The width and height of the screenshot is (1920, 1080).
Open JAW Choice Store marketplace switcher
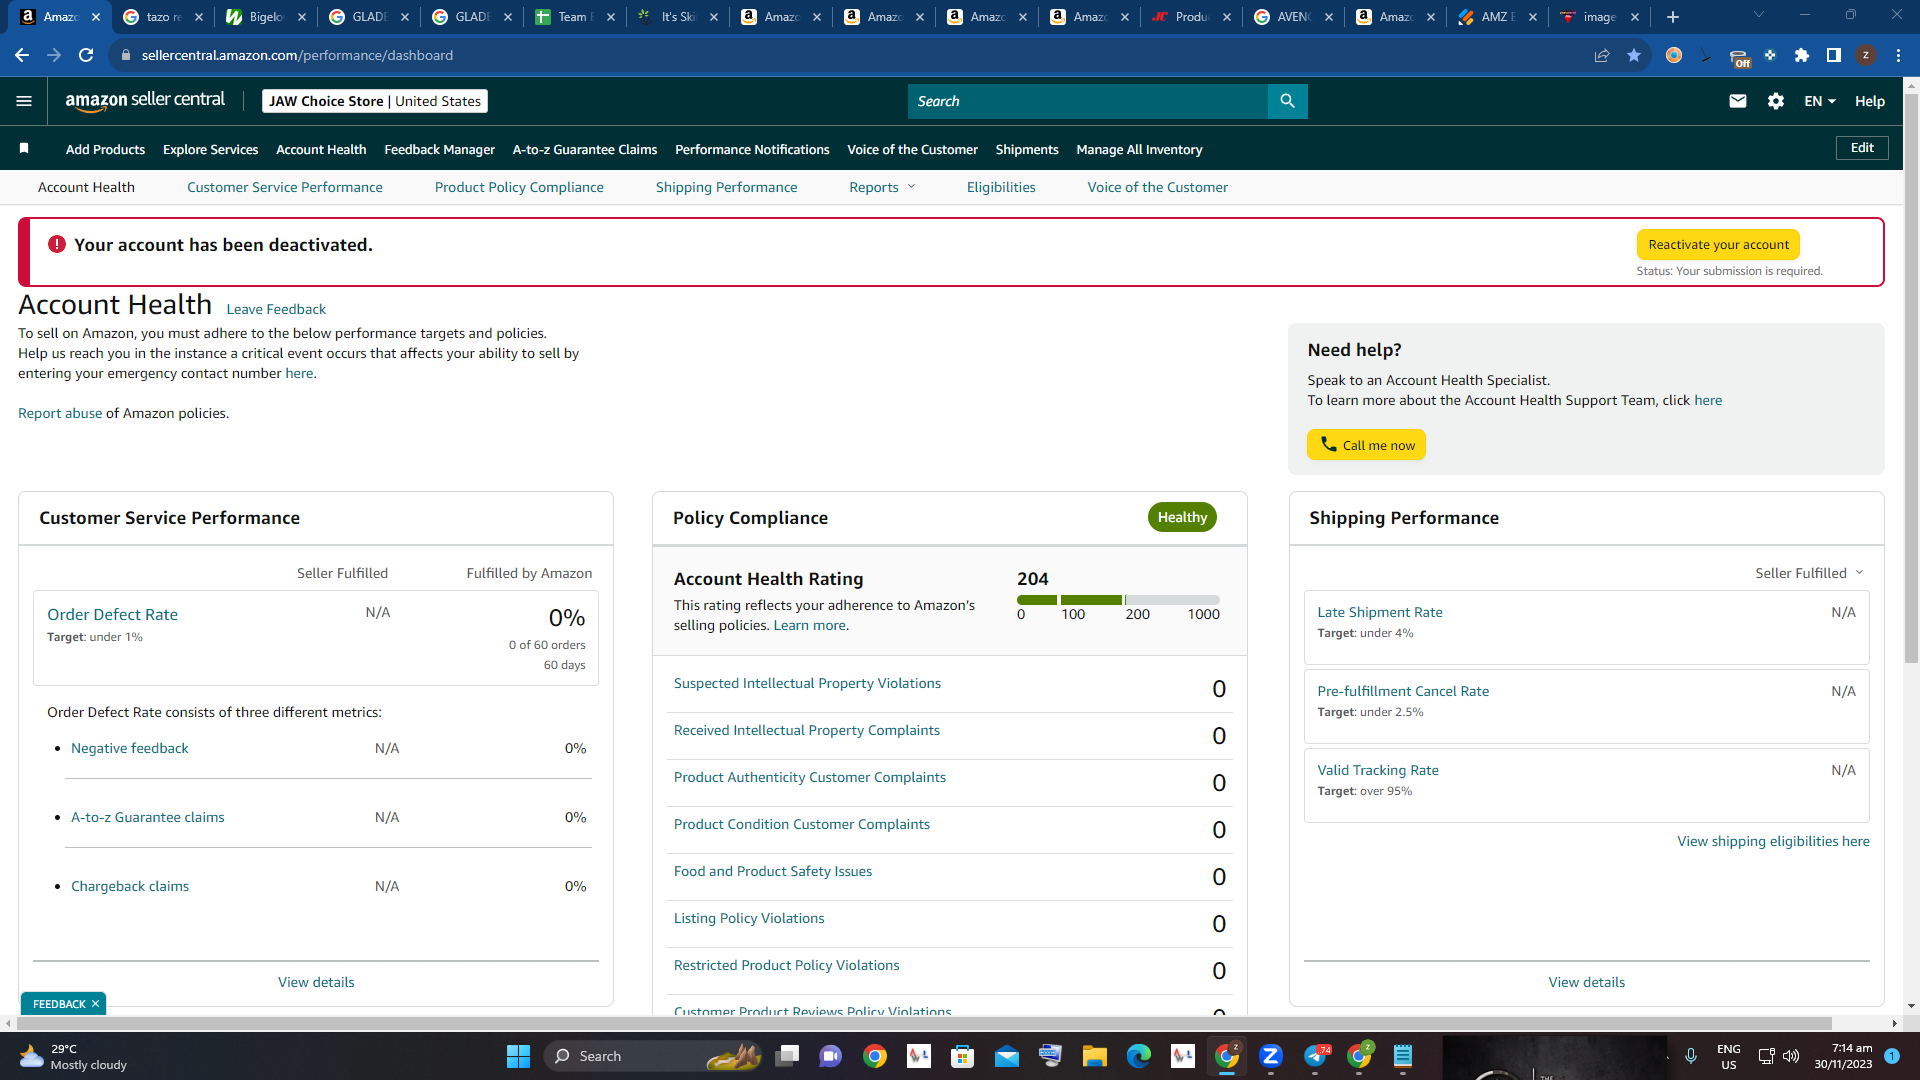[375, 101]
